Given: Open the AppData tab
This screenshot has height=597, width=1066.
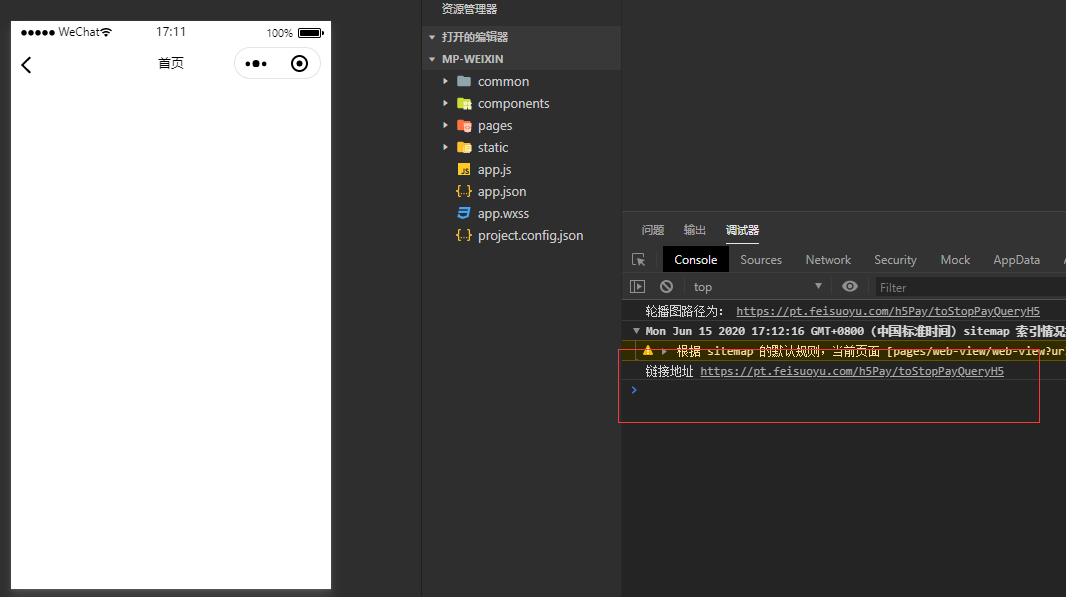Looking at the screenshot, I should pyautogui.click(x=1016, y=260).
